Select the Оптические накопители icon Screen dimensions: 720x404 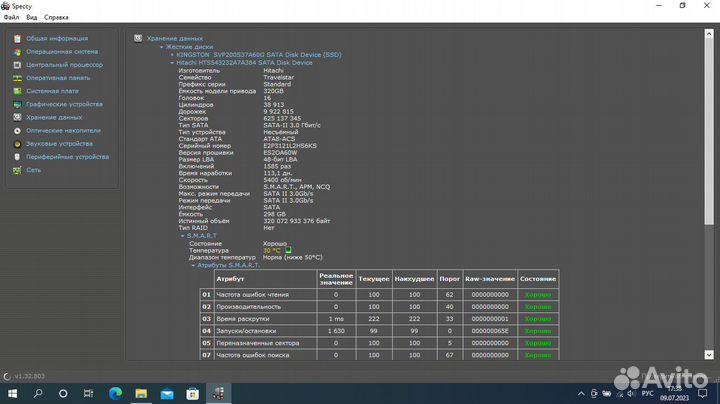(x=17, y=131)
